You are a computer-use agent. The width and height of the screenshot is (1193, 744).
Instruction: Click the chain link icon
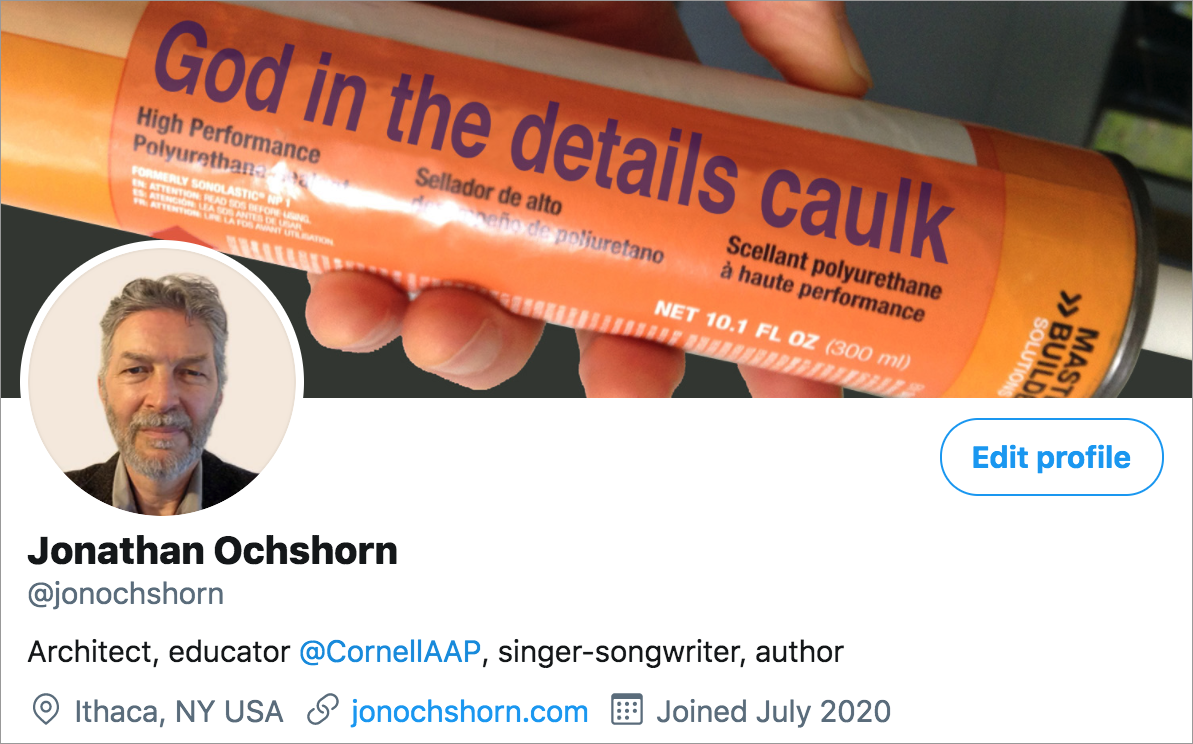pyautogui.click(x=323, y=710)
